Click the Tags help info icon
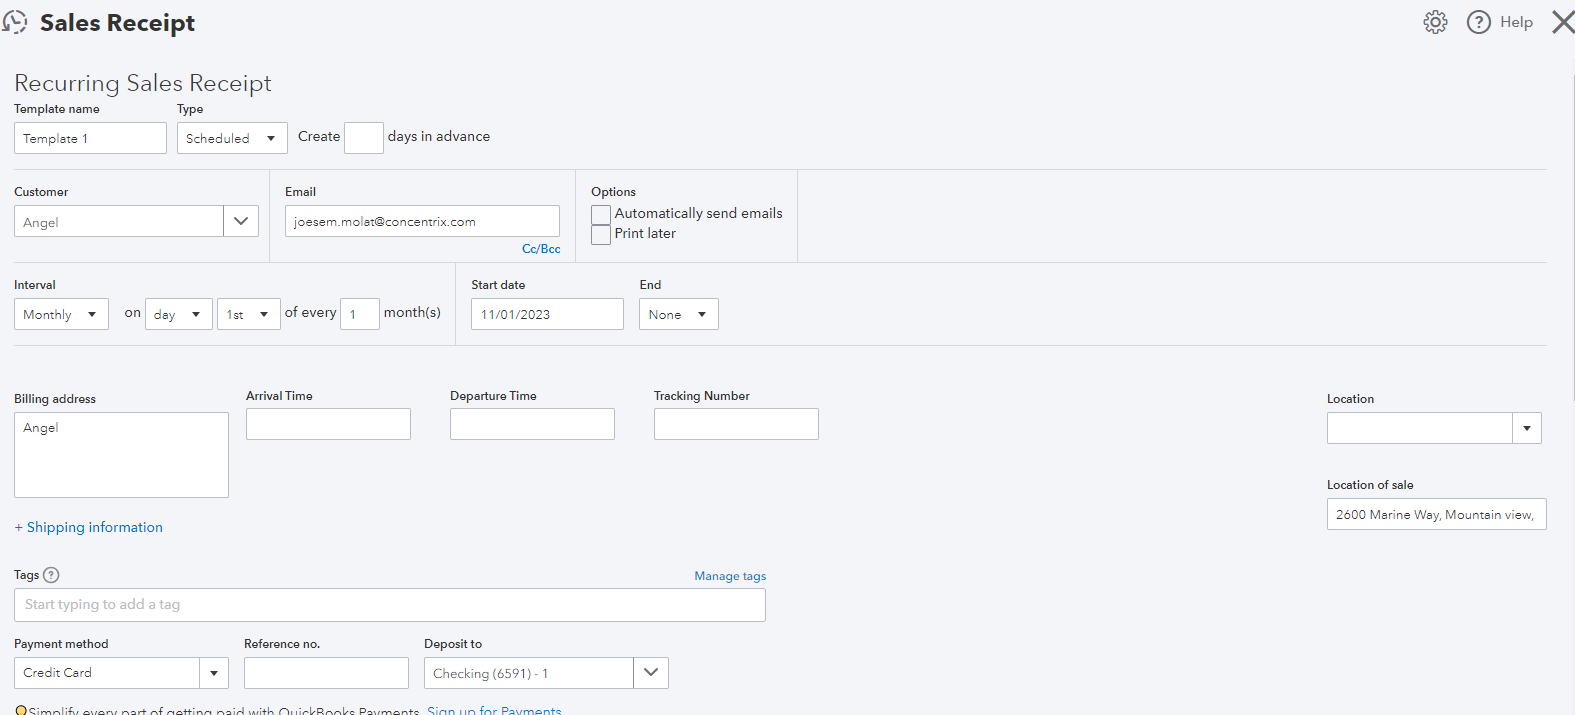This screenshot has width=1575, height=715. click(52, 575)
